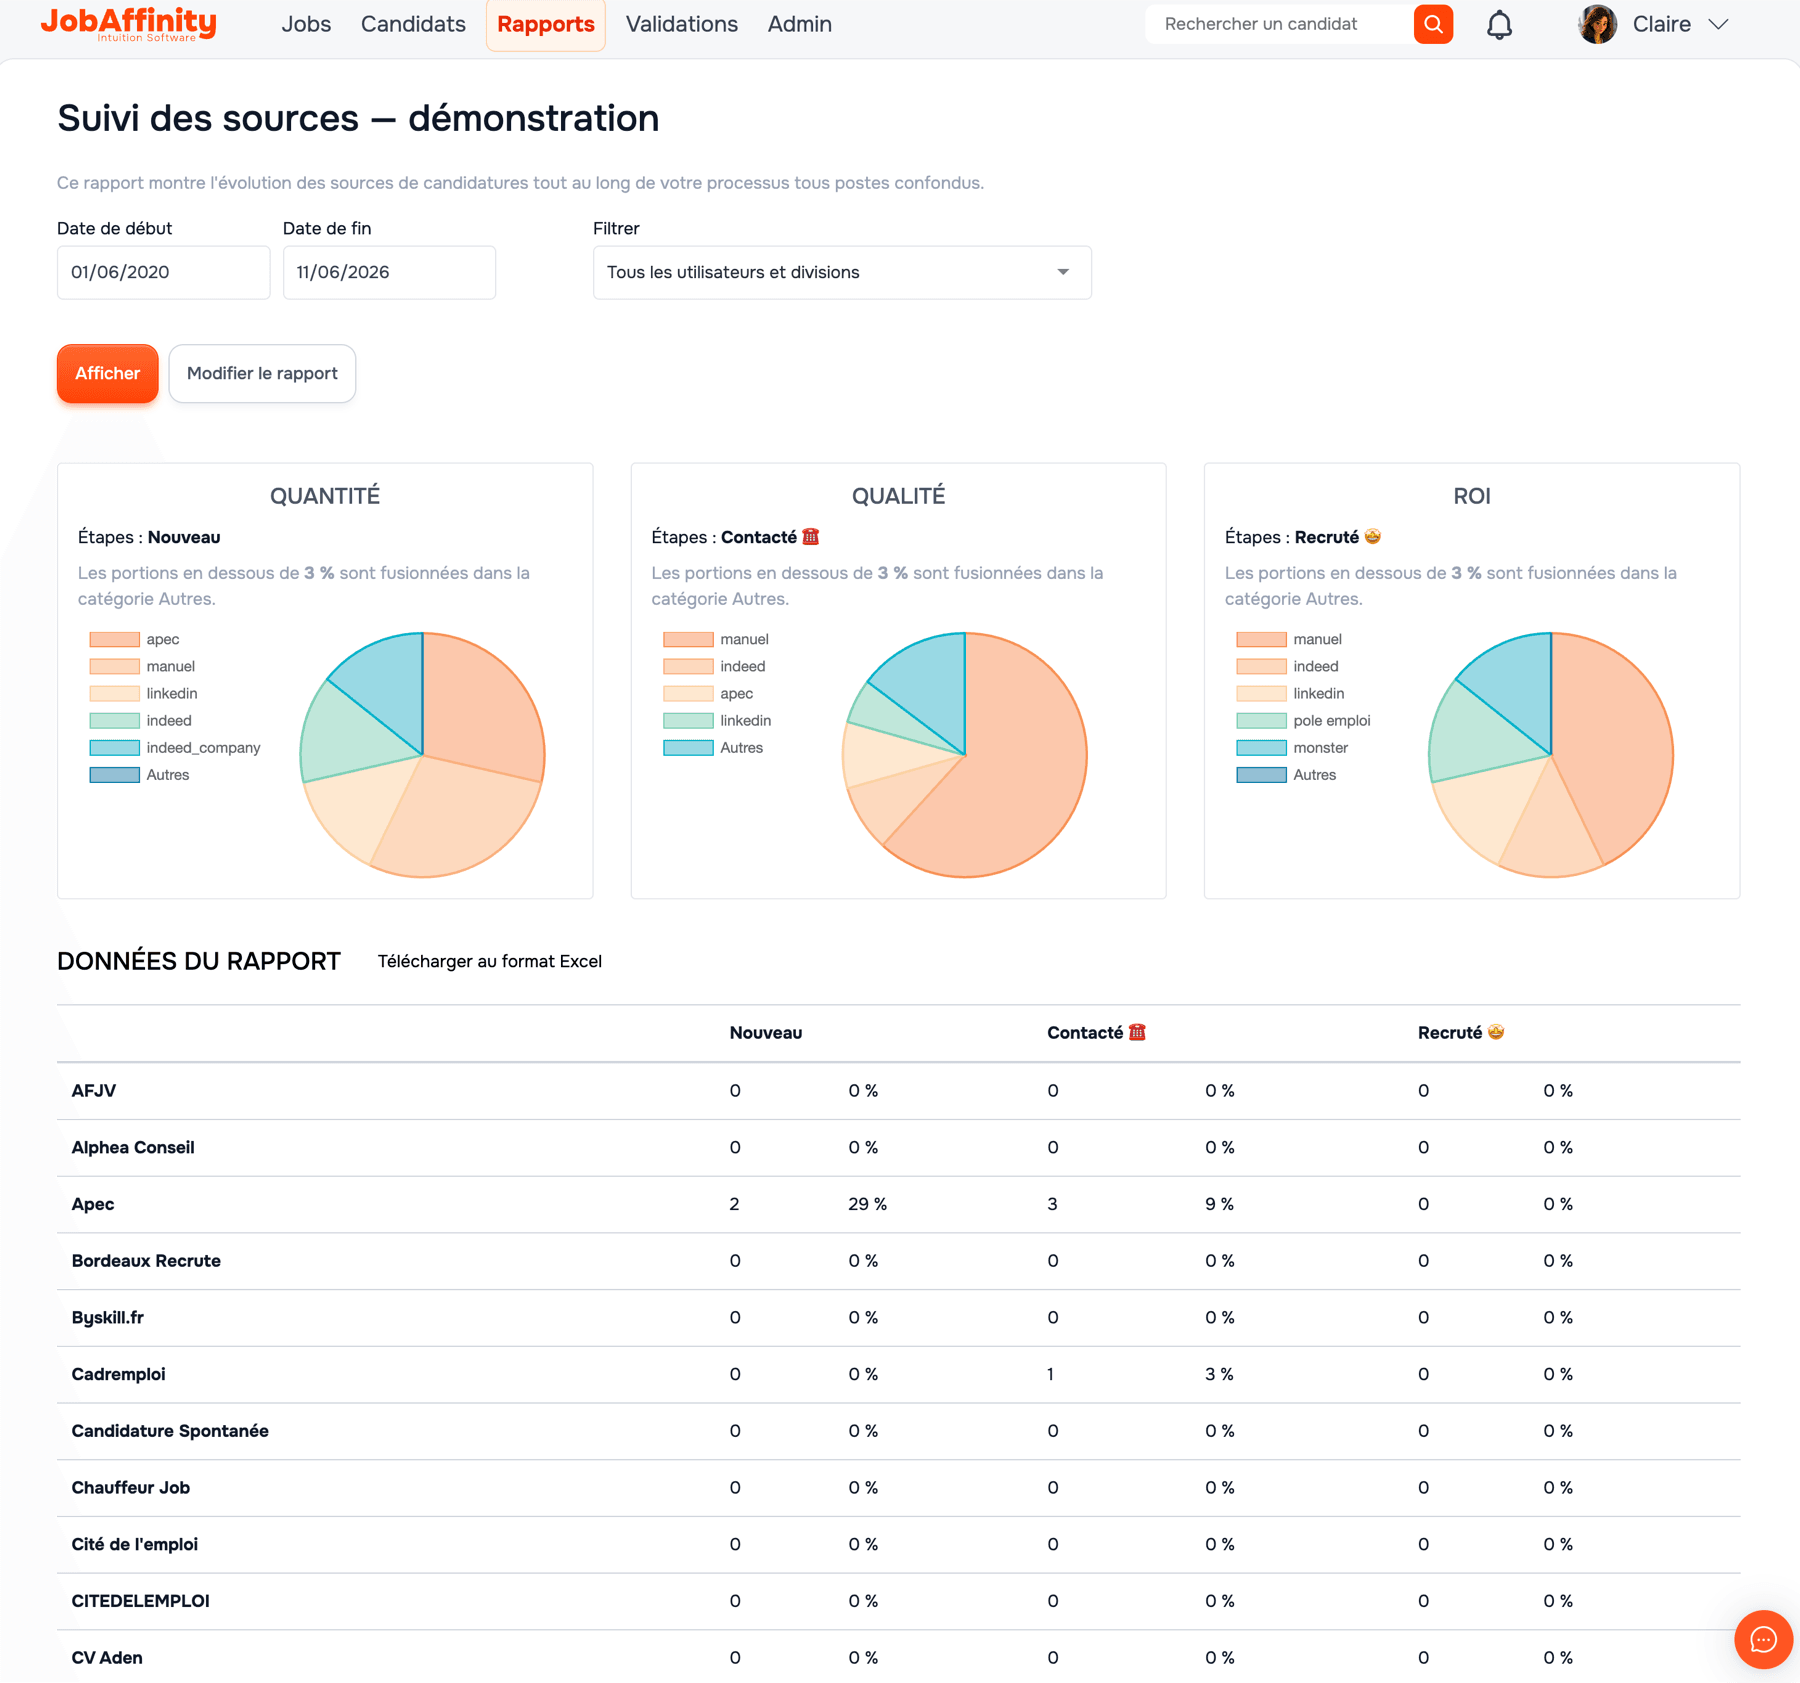
Task: Expand the Claire user menu chevron
Action: [x=1718, y=24]
